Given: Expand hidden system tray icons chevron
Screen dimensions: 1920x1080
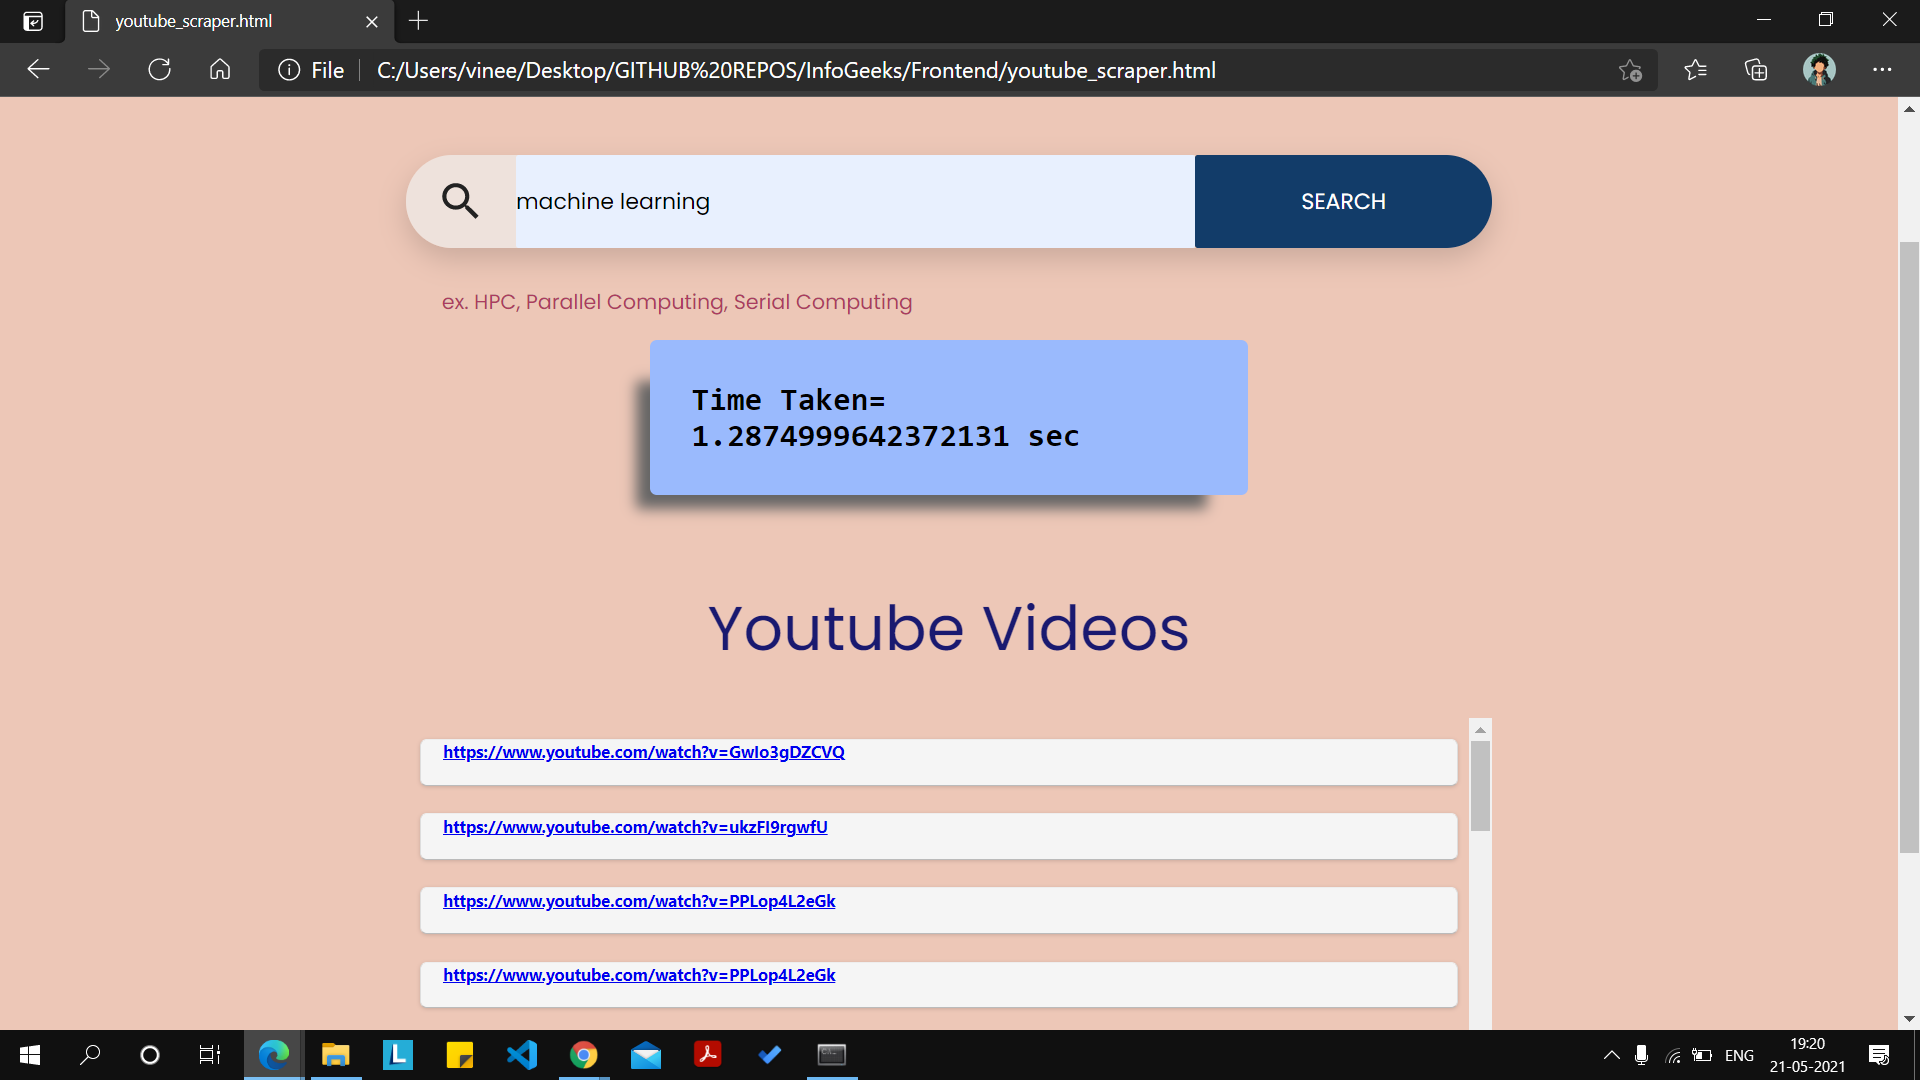Looking at the screenshot, I should (x=1611, y=1055).
